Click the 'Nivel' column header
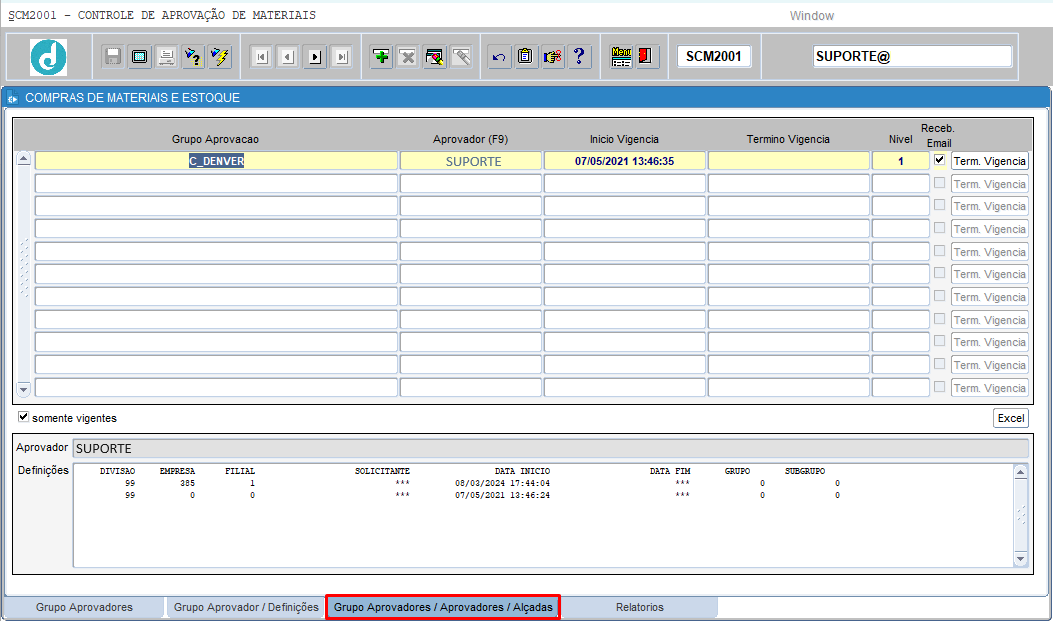This screenshot has width=1053, height=621. point(901,140)
